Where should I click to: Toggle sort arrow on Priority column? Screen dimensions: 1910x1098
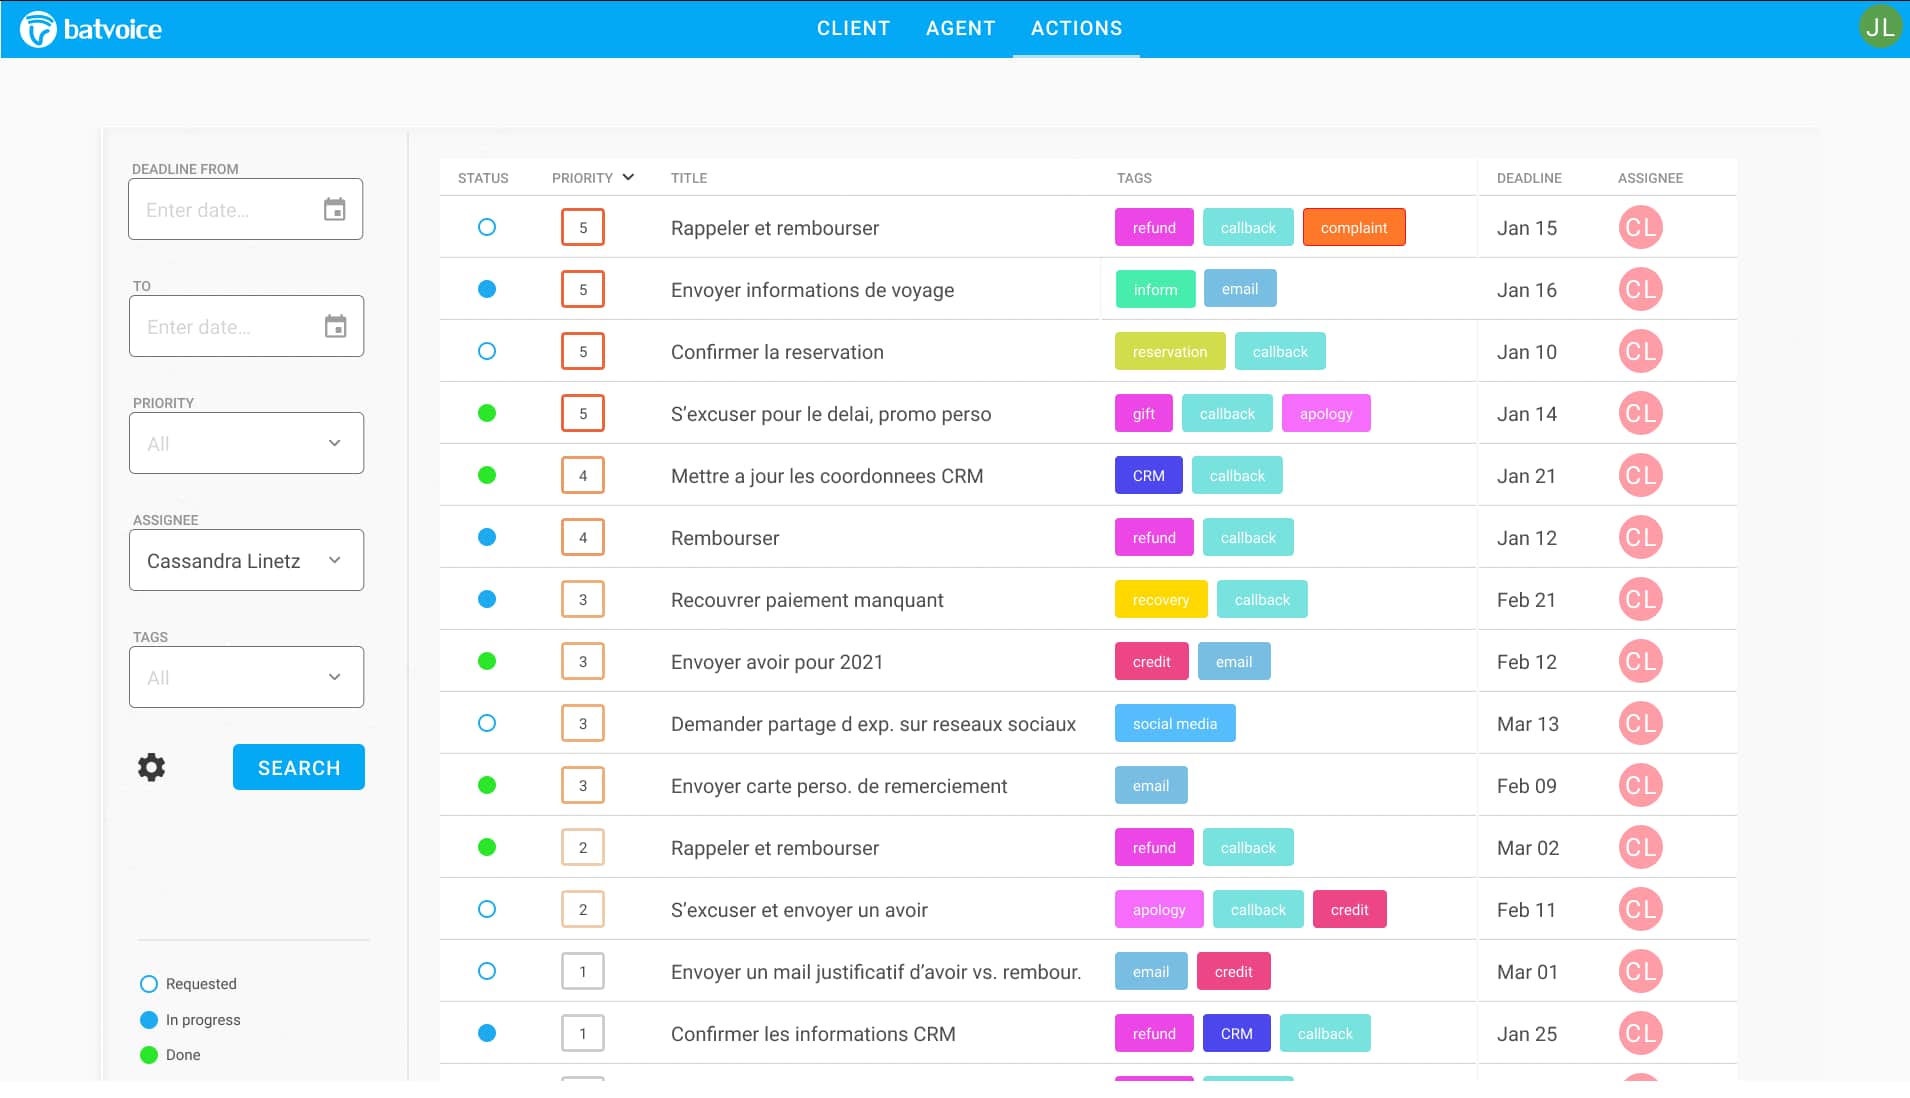coord(628,177)
